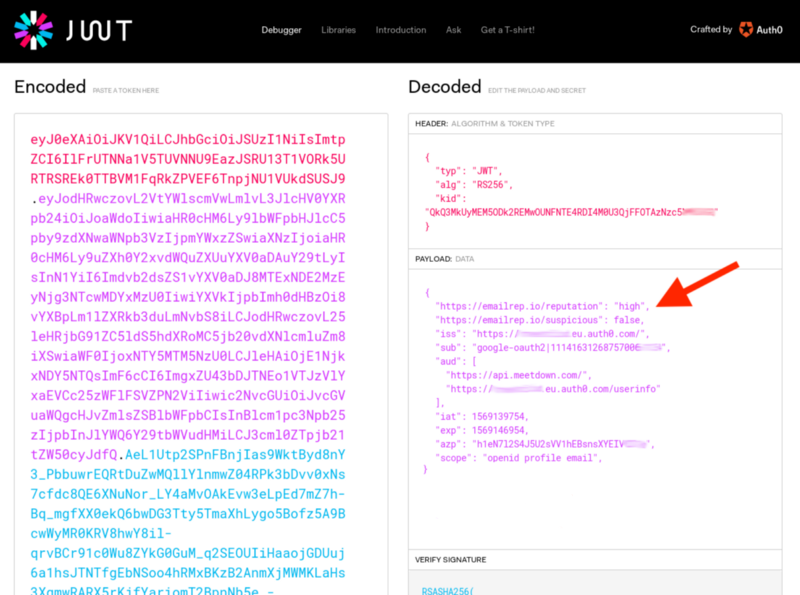Click the Get a T-shirt! link

(x=507, y=30)
